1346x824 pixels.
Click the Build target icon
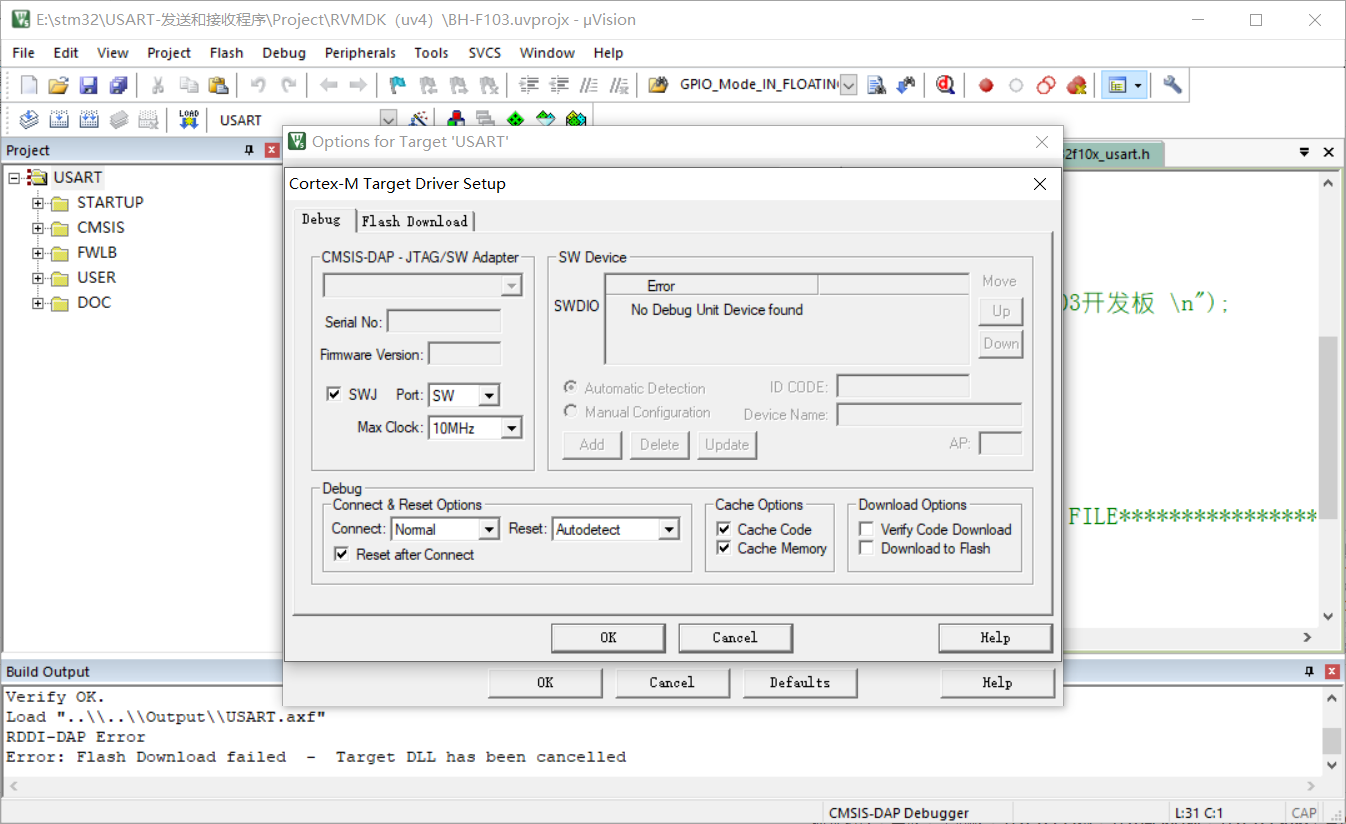coord(59,119)
